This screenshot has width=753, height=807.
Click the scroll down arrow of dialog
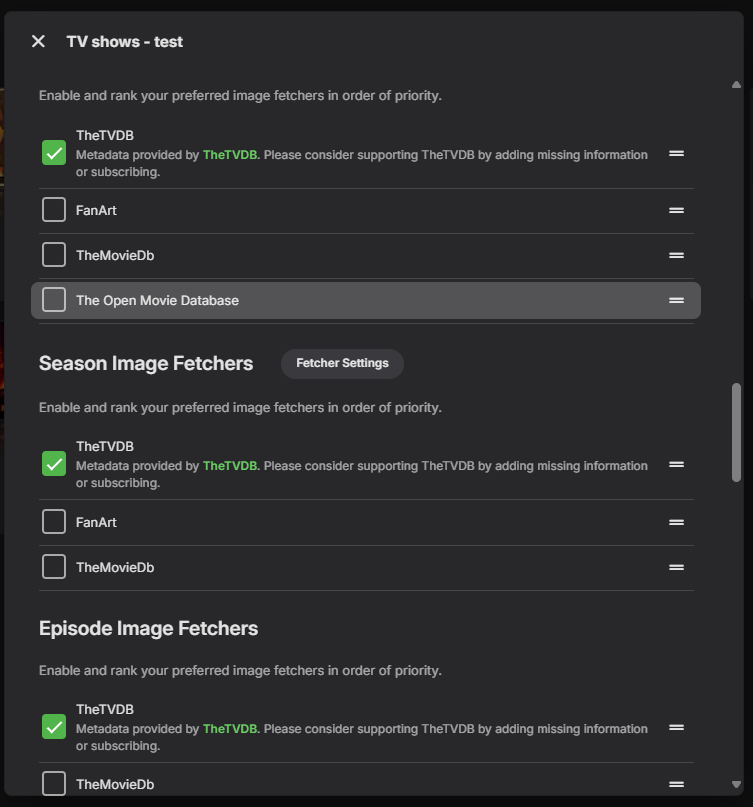pos(737,785)
